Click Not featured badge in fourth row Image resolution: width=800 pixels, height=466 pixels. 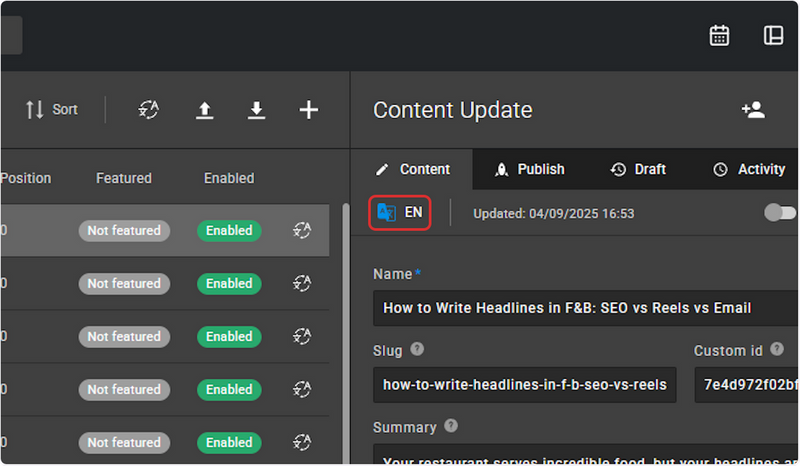pyautogui.click(x=124, y=390)
